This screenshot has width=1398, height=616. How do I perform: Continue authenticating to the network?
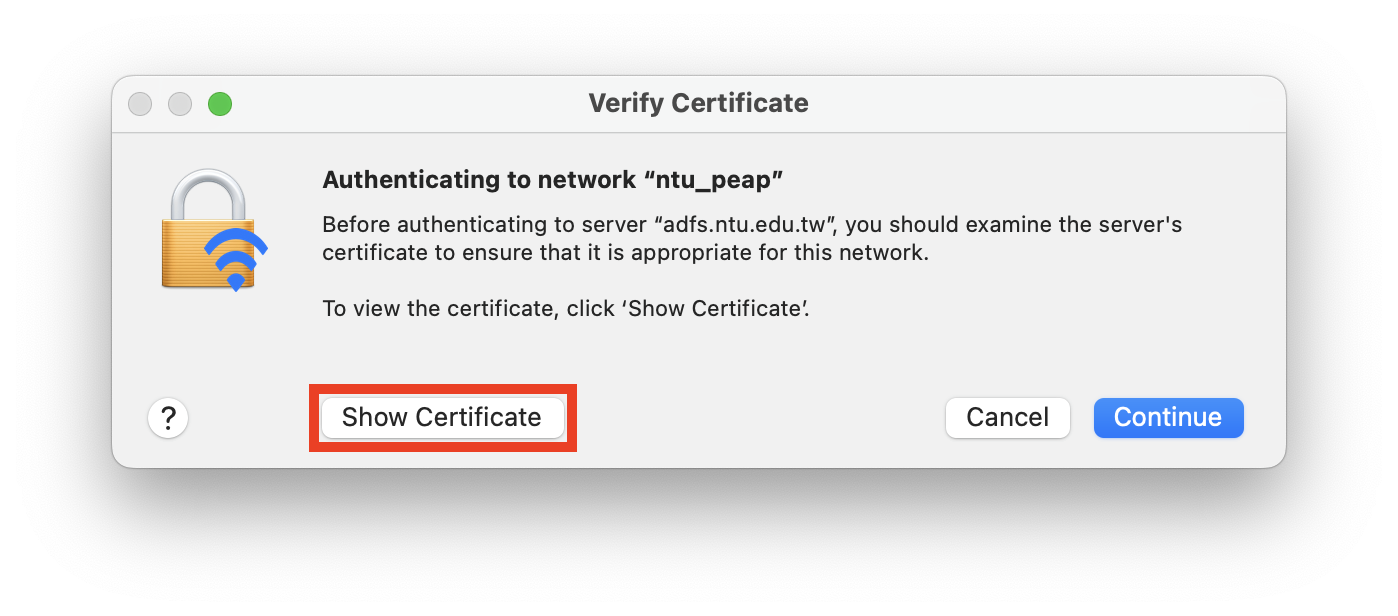click(1168, 417)
